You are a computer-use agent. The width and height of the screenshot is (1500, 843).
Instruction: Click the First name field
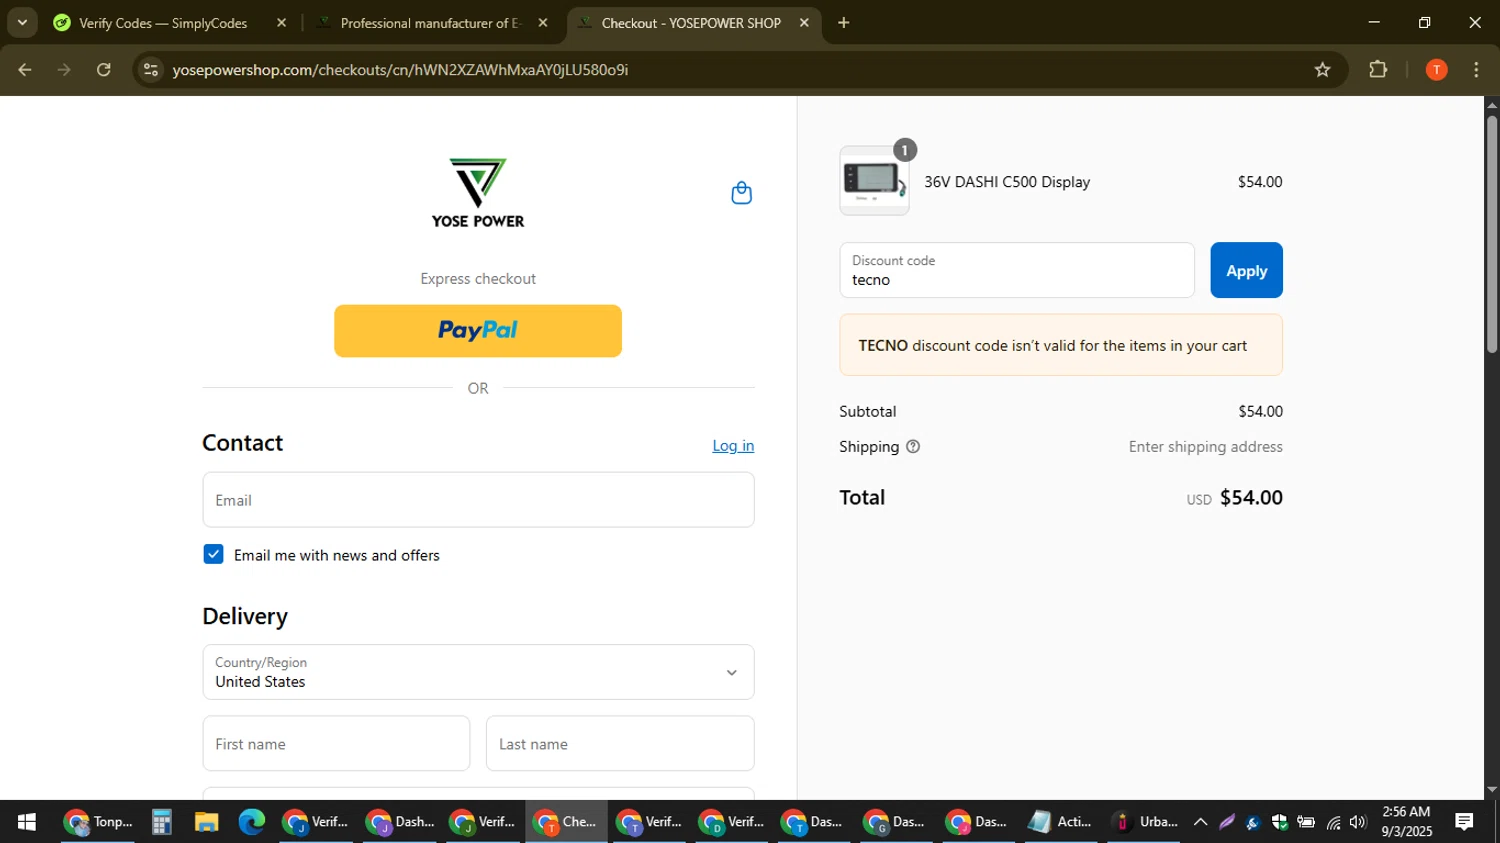336,743
